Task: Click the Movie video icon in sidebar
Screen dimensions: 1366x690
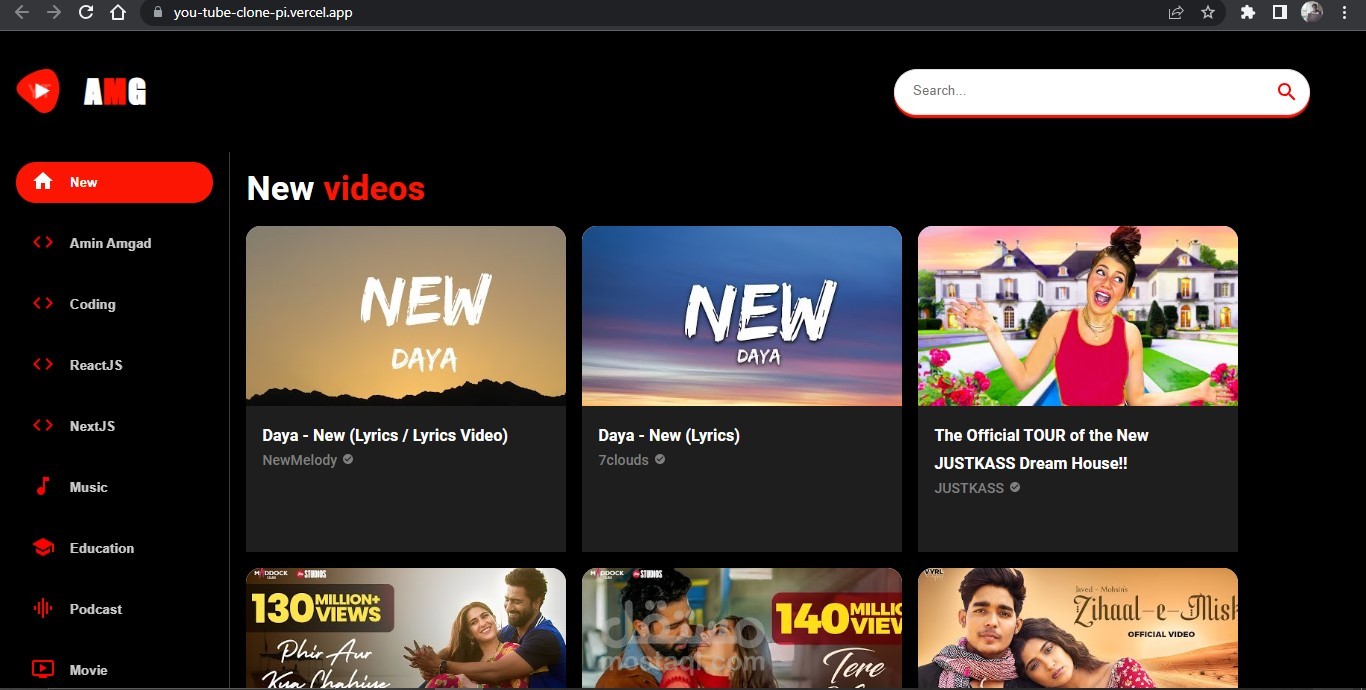Action: pos(41,668)
